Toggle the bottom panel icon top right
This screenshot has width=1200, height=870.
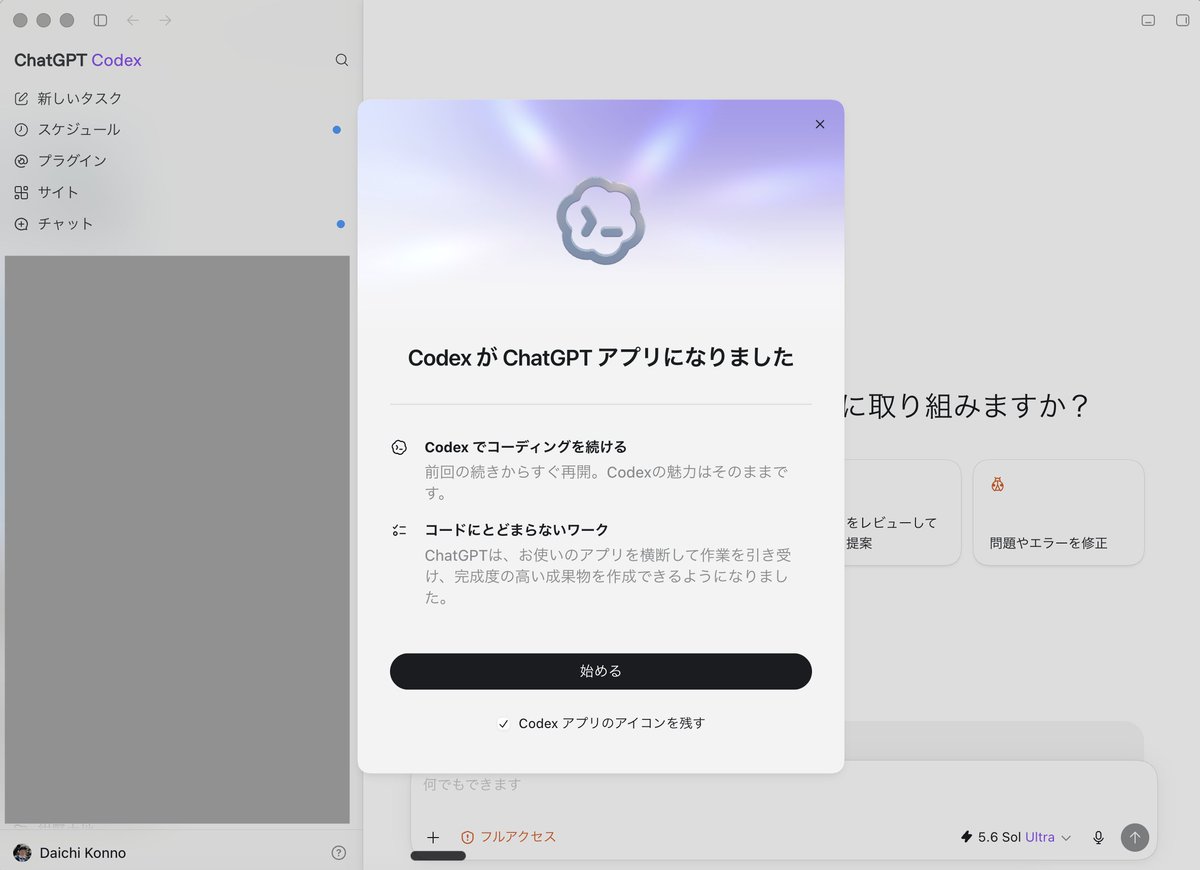[1148, 20]
